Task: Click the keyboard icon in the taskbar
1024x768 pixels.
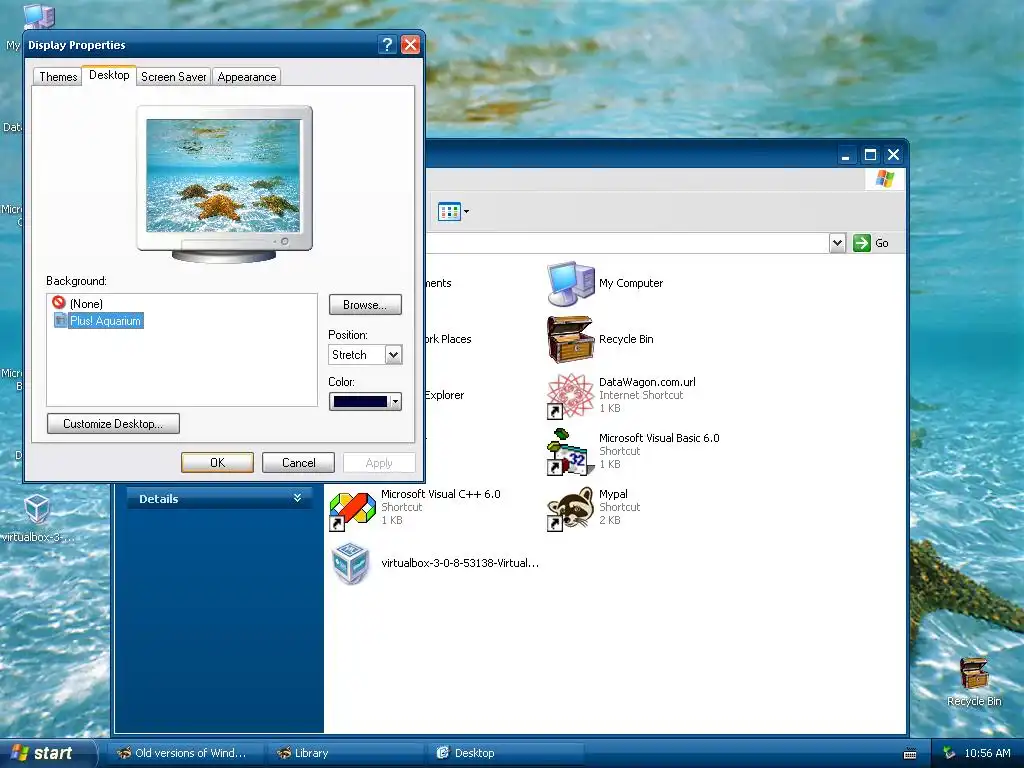Action: (910, 754)
